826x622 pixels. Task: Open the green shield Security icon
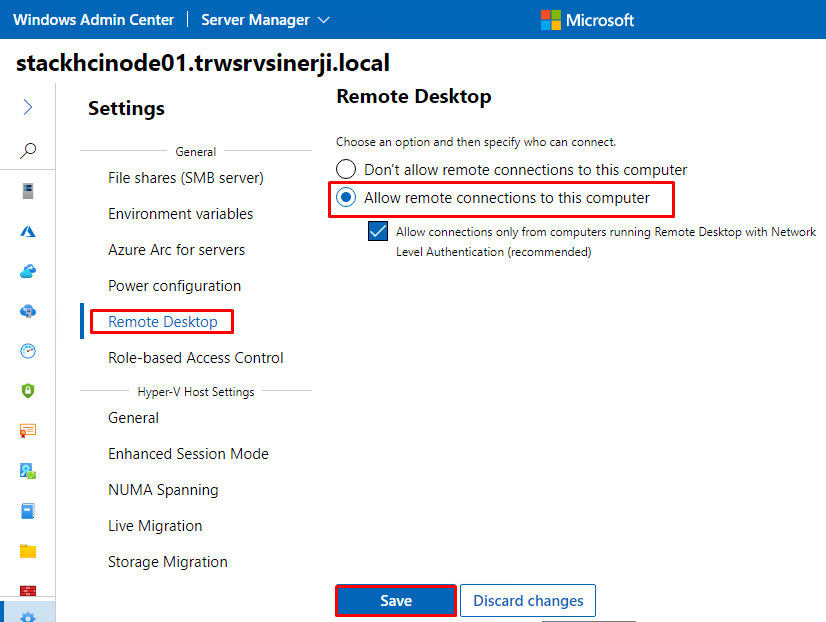click(28, 391)
